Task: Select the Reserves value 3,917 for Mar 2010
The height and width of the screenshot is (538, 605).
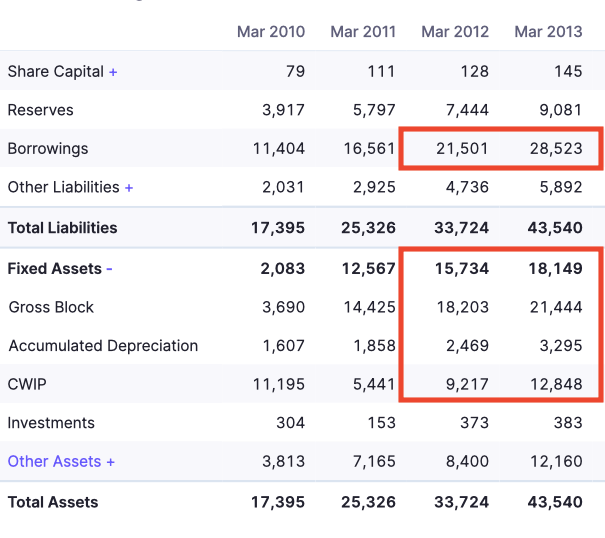Action: click(283, 110)
